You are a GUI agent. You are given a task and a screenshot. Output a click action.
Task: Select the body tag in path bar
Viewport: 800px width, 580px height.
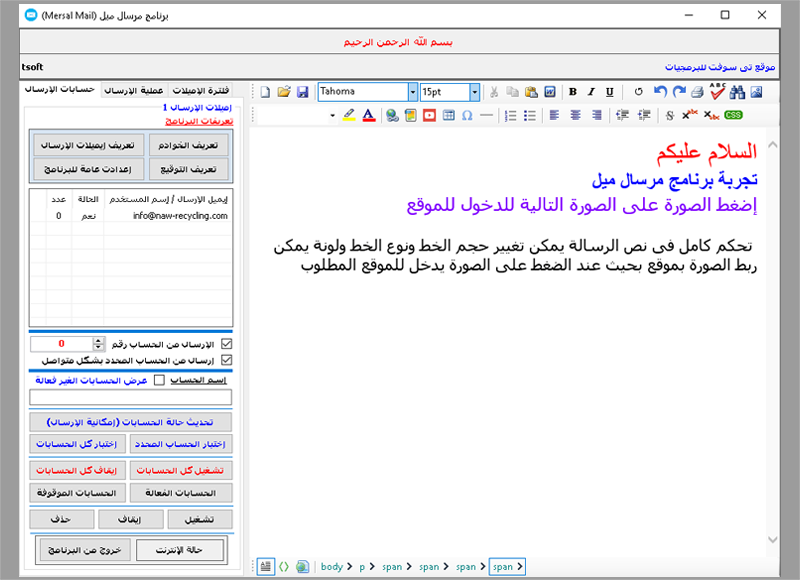(332, 567)
